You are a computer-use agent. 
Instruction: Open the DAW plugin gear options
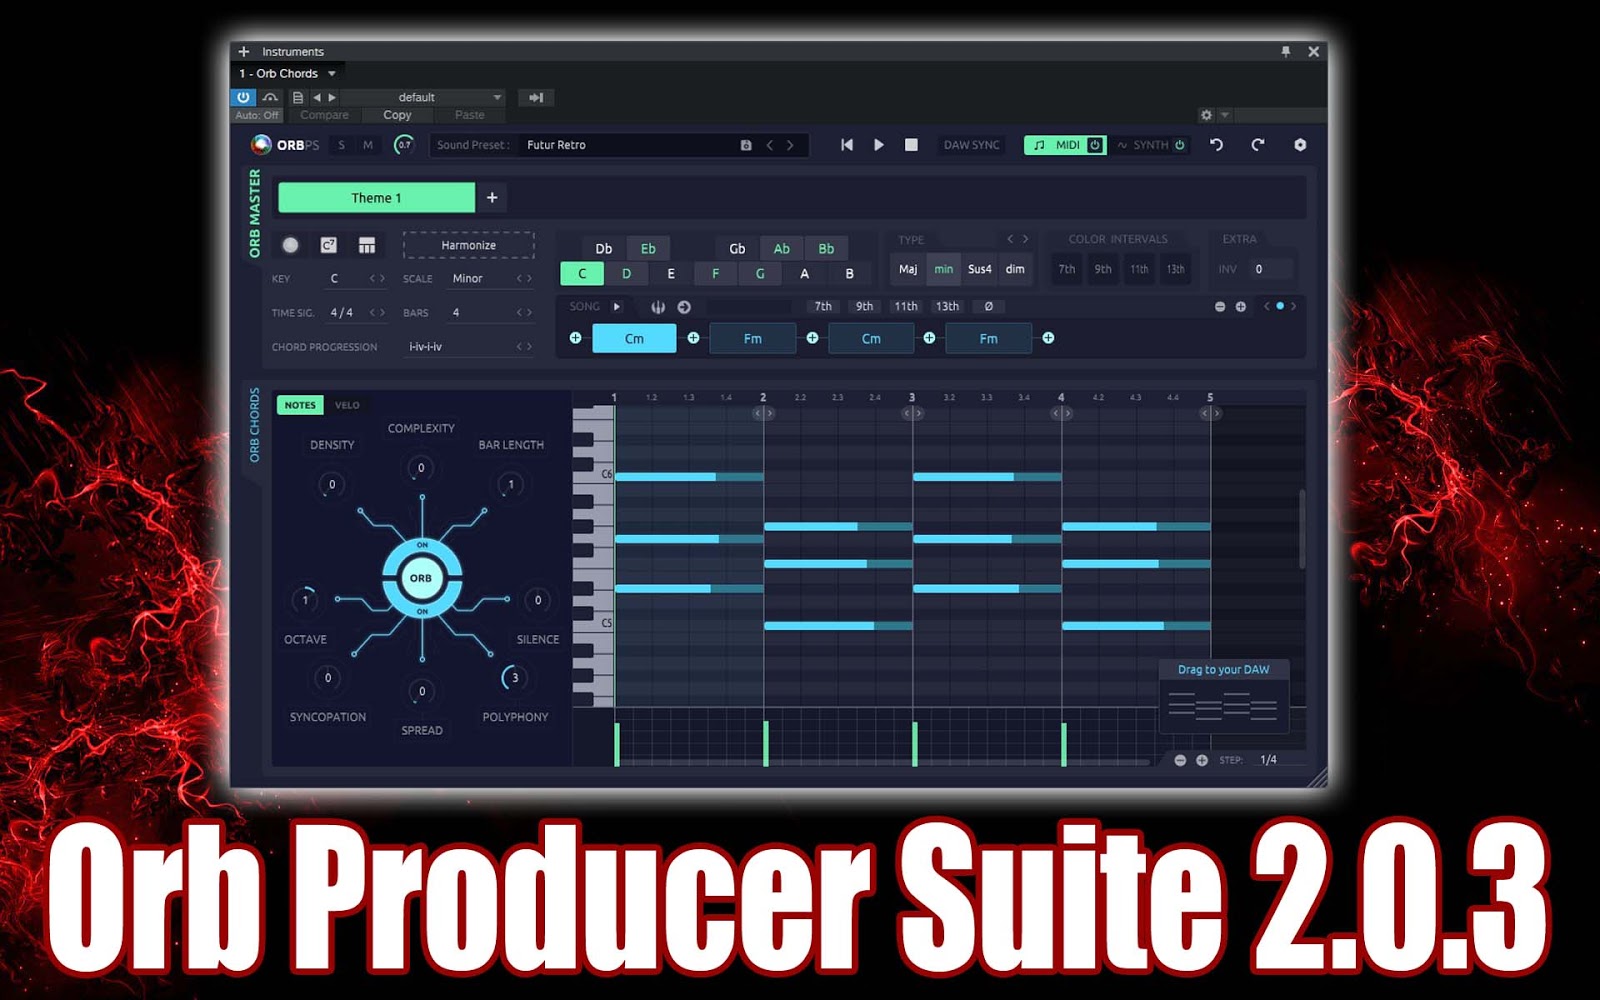(x=1206, y=115)
